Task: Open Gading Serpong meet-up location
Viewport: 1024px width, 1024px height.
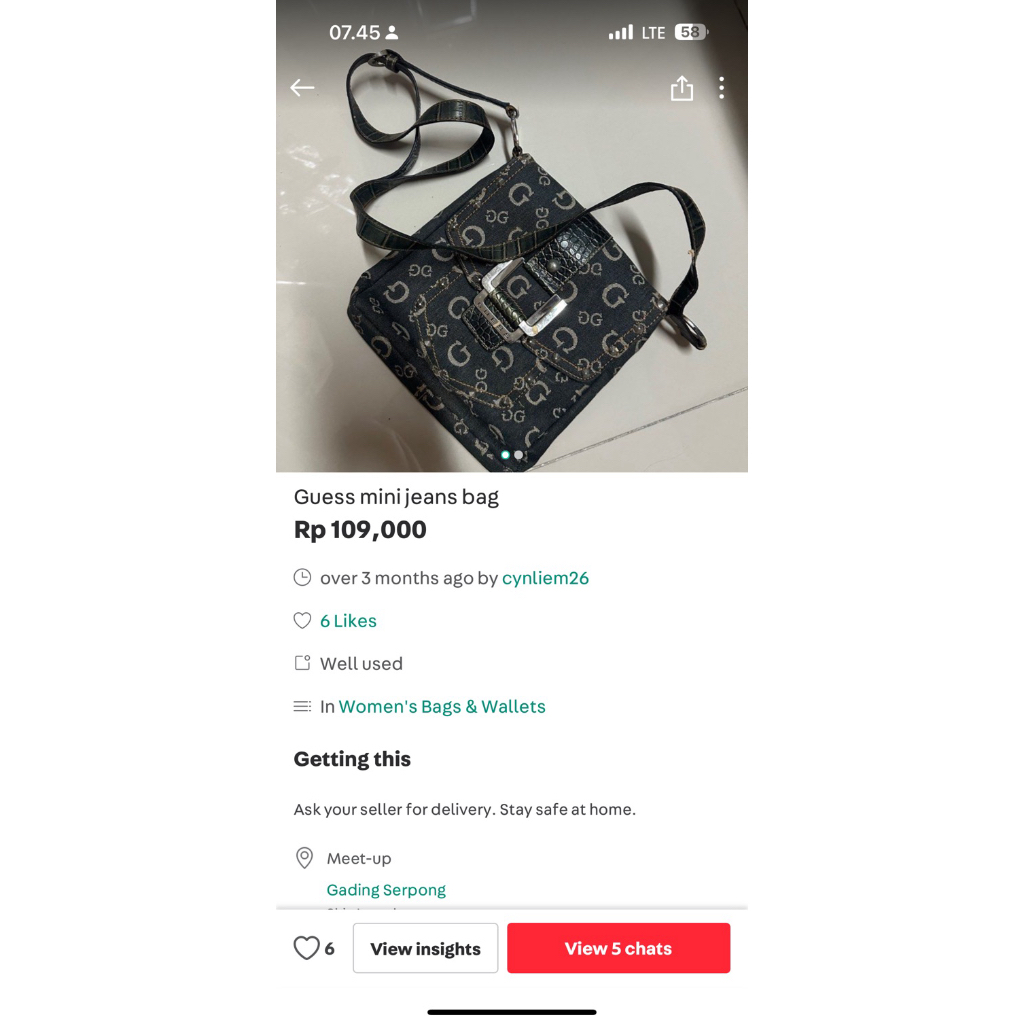Action: [386, 889]
